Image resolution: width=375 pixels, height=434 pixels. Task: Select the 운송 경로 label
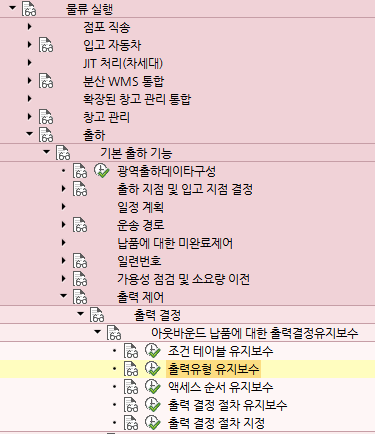(x=140, y=225)
